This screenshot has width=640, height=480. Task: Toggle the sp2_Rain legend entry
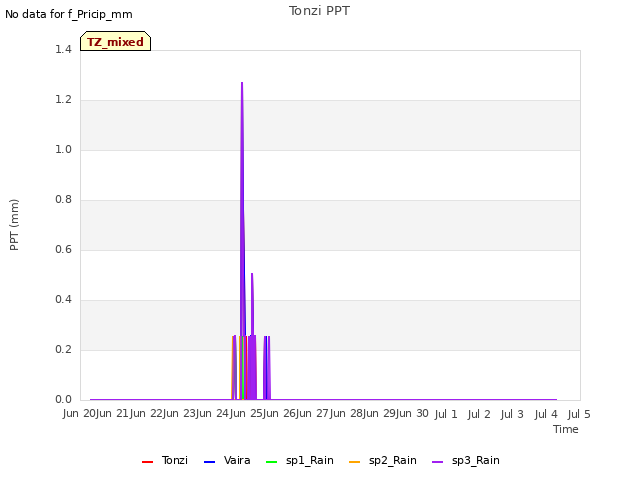pyautogui.click(x=383, y=461)
